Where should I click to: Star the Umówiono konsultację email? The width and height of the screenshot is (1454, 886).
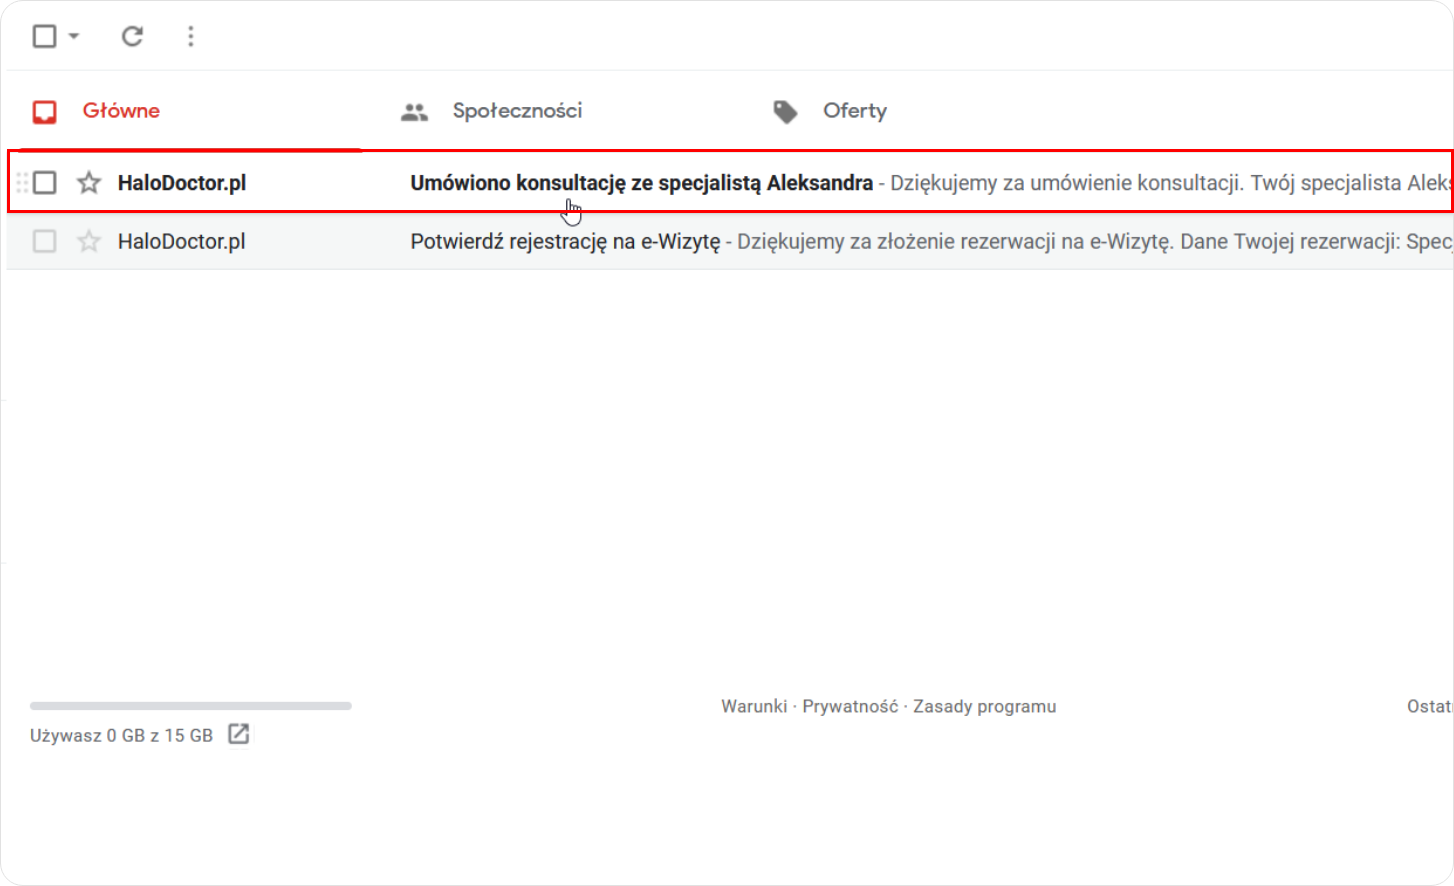(x=89, y=182)
